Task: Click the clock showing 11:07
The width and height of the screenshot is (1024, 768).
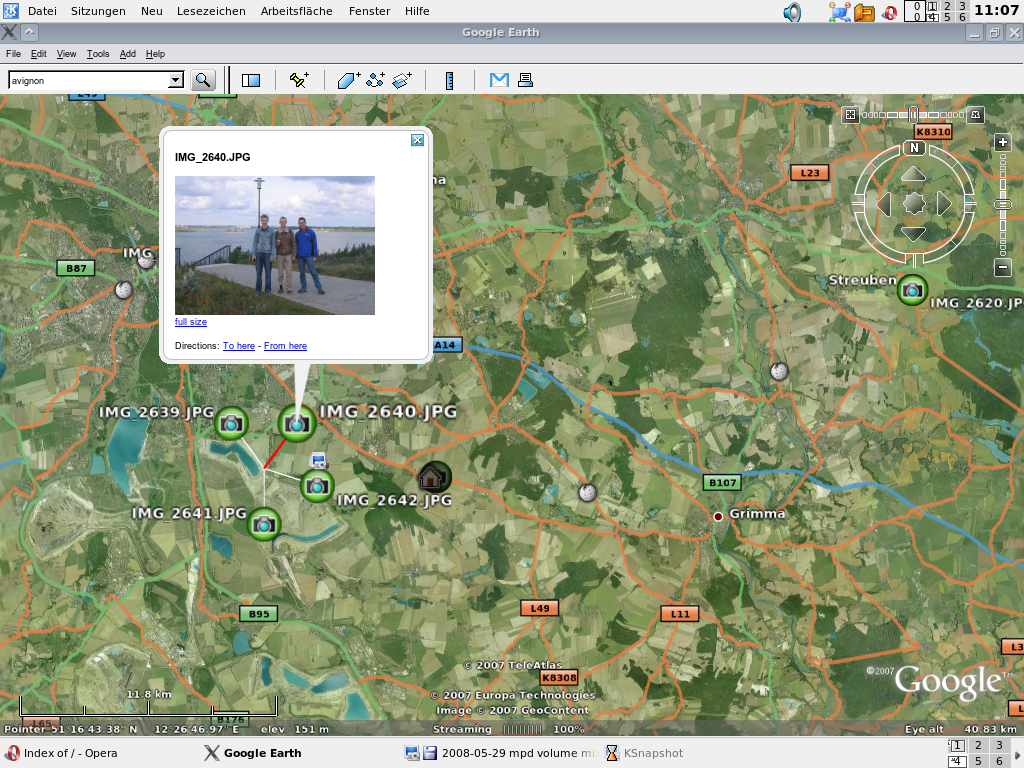Action: tap(996, 10)
